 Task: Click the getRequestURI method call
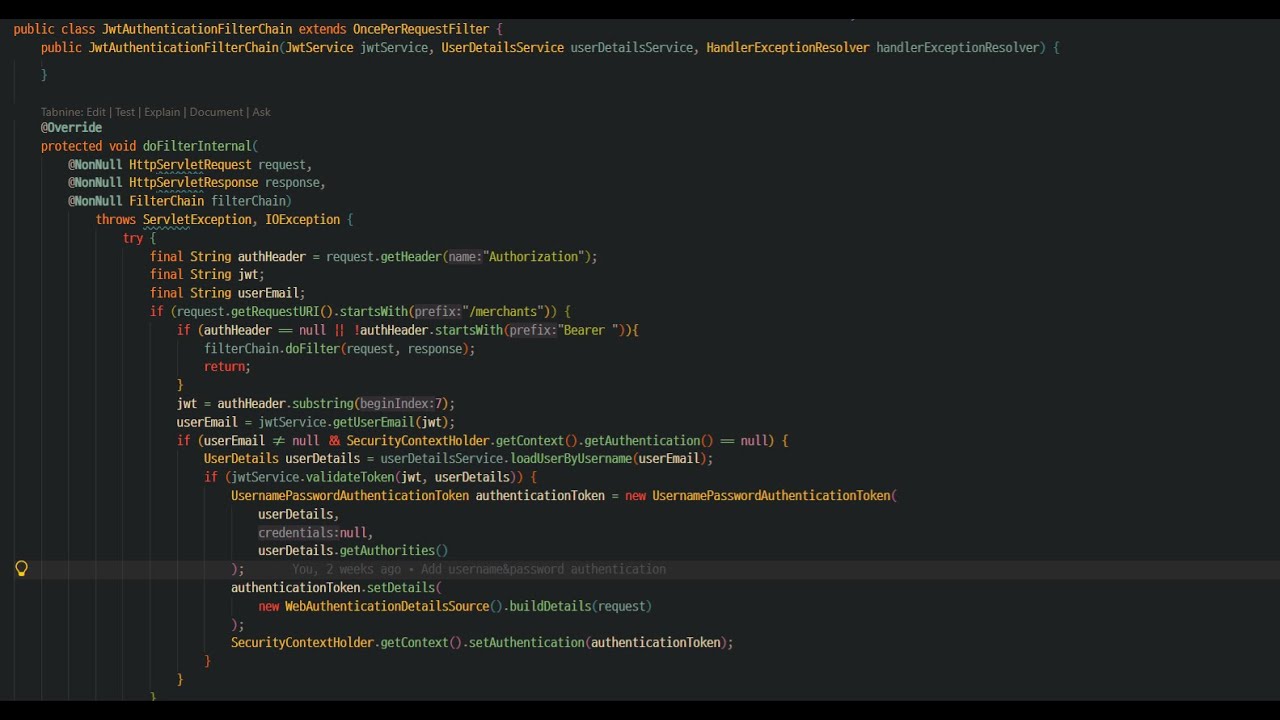coord(275,312)
